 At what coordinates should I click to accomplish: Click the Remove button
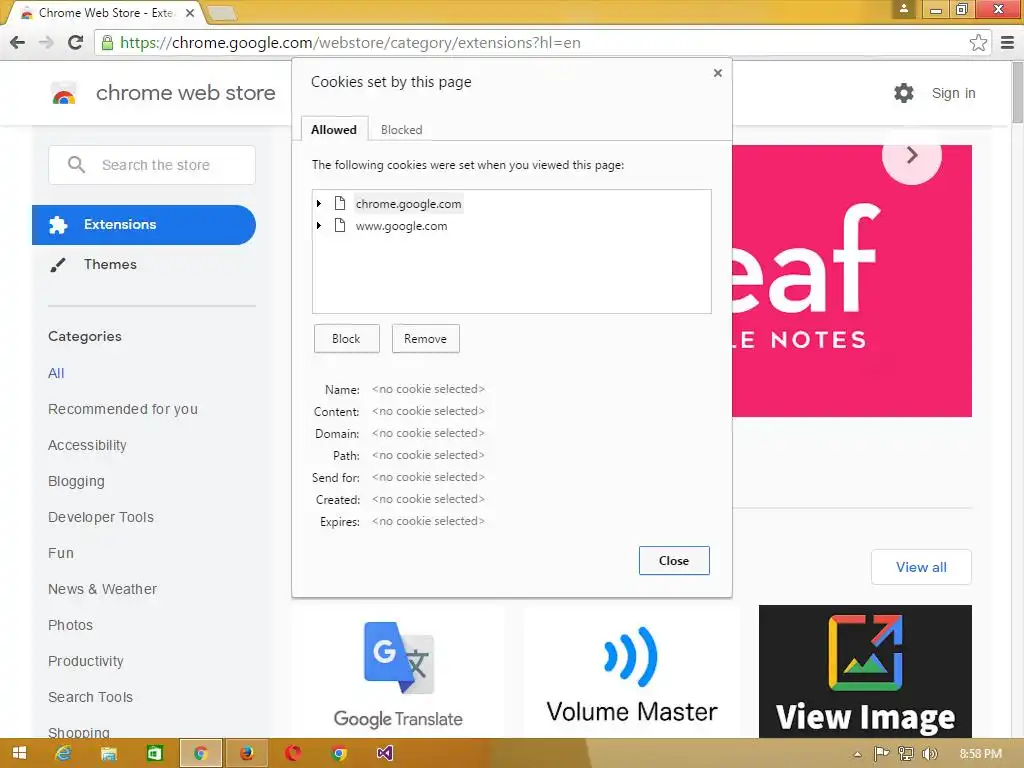pos(425,339)
